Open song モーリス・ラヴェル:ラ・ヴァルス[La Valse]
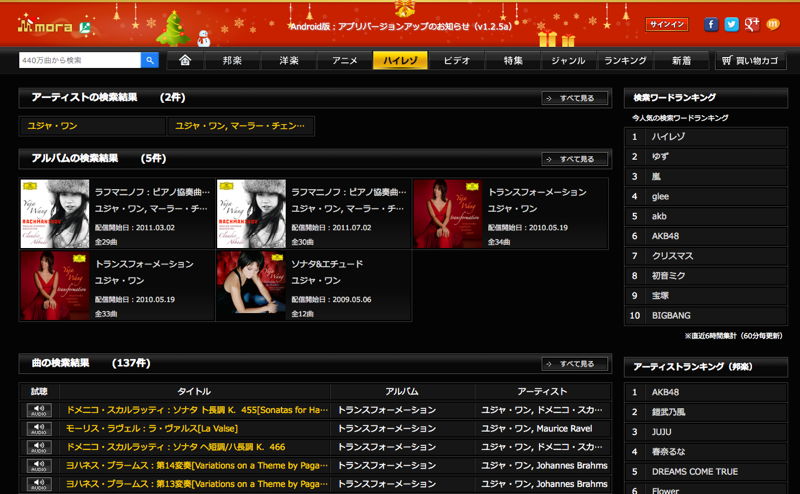Image resolution: width=800 pixels, height=494 pixels. pyautogui.click(x=152, y=429)
